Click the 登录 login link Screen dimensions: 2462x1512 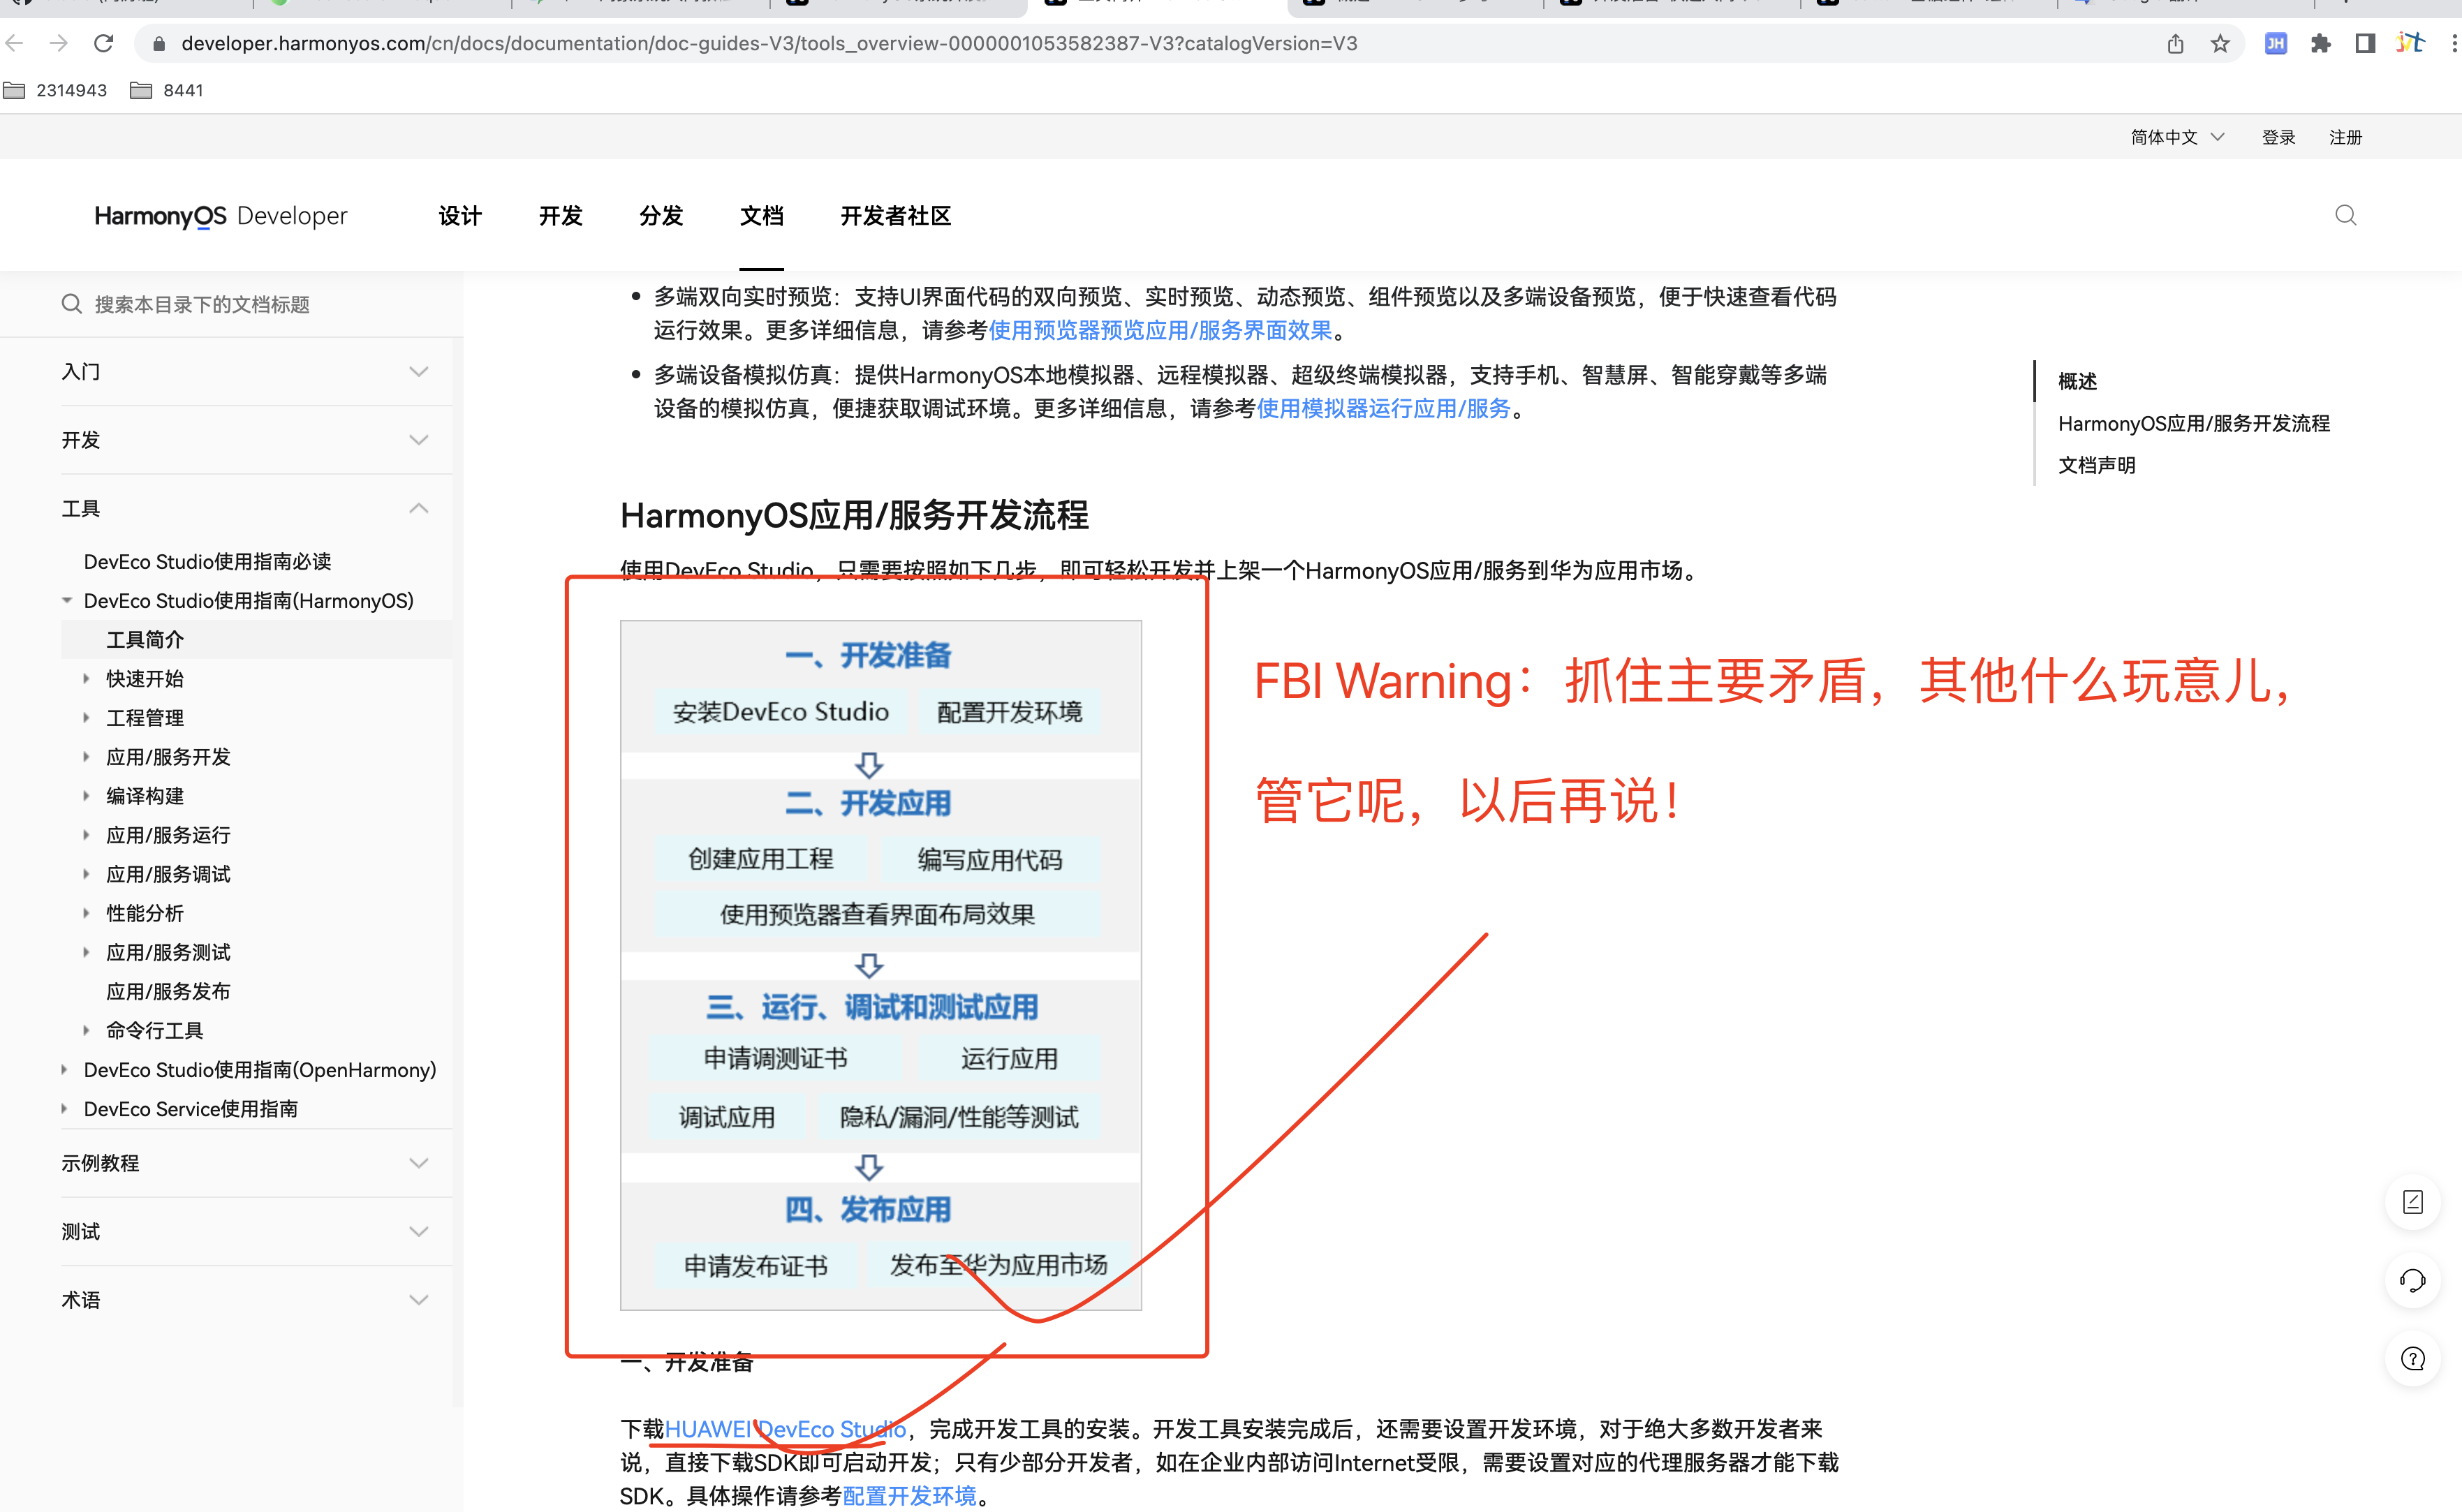click(2278, 137)
